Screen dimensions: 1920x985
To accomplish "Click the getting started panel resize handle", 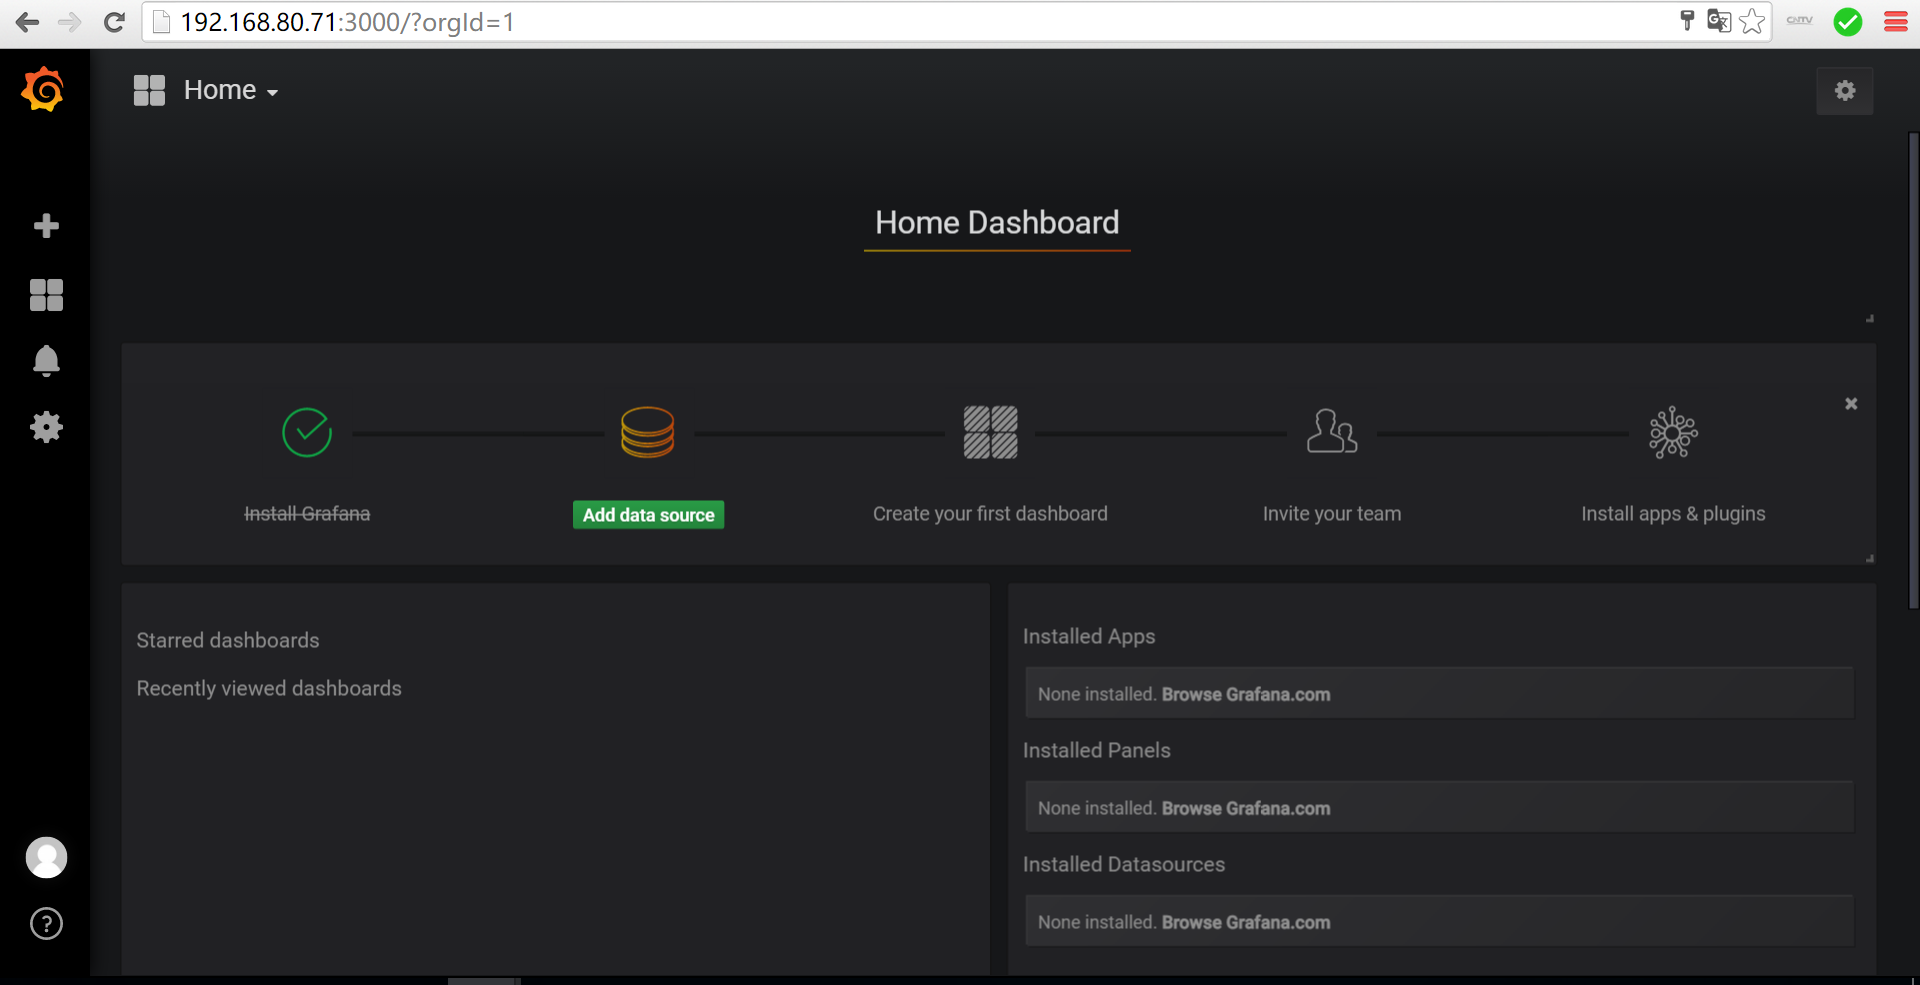I will pyautogui.click(x=1869, y=558).
